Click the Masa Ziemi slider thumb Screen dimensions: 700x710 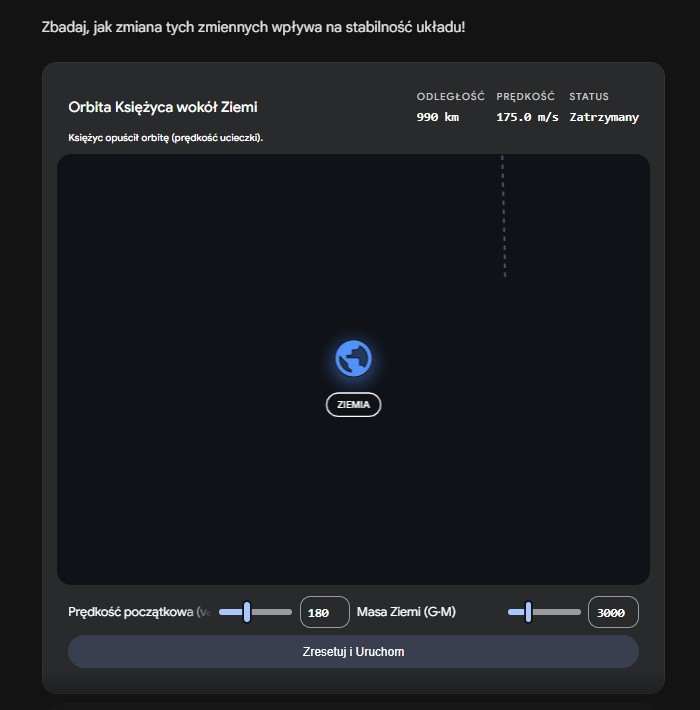[528, 612]
